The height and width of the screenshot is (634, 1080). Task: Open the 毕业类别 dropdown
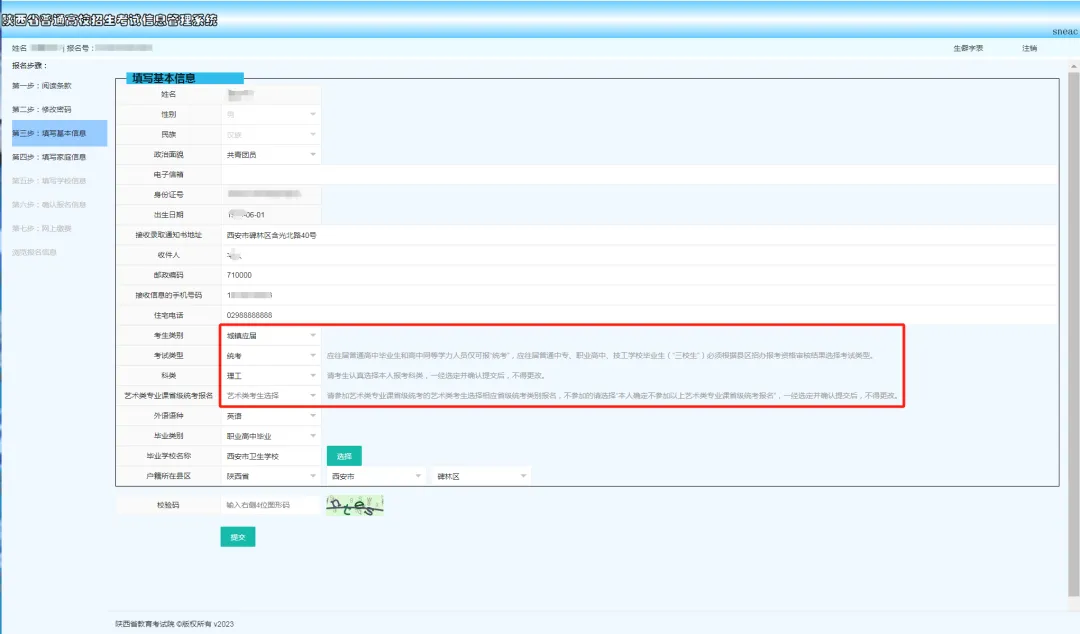271,437
